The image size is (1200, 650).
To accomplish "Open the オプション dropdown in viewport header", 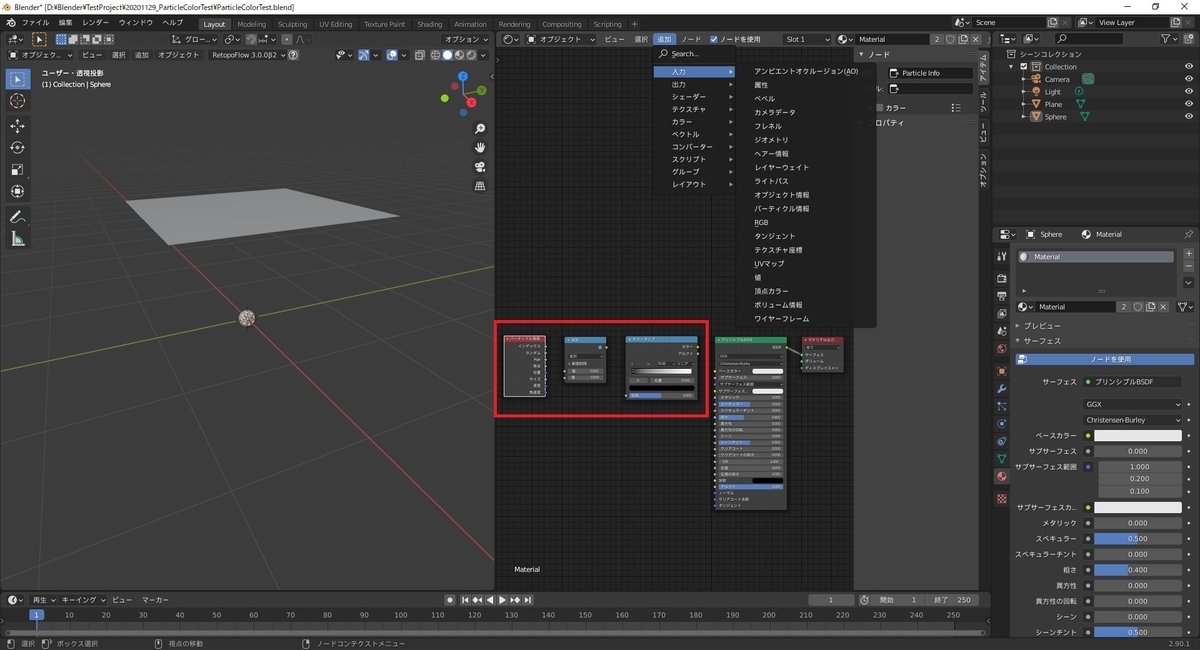I will coord(465,39).
